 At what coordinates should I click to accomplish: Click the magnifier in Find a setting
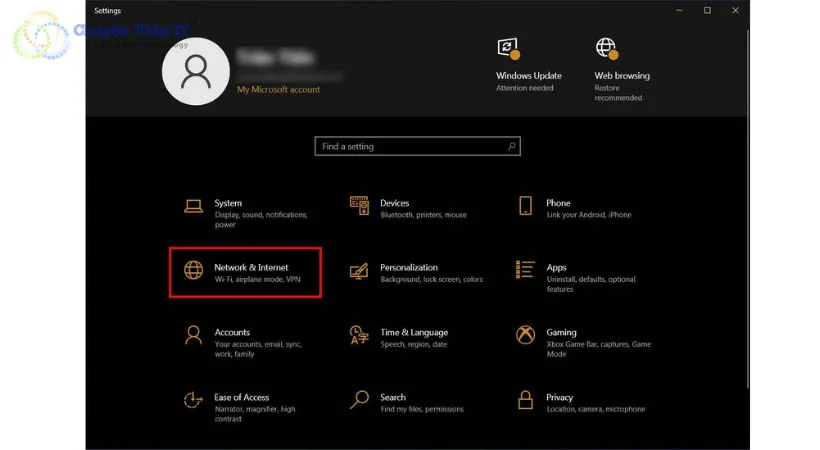pyautogui.click(x=511, y=146)
